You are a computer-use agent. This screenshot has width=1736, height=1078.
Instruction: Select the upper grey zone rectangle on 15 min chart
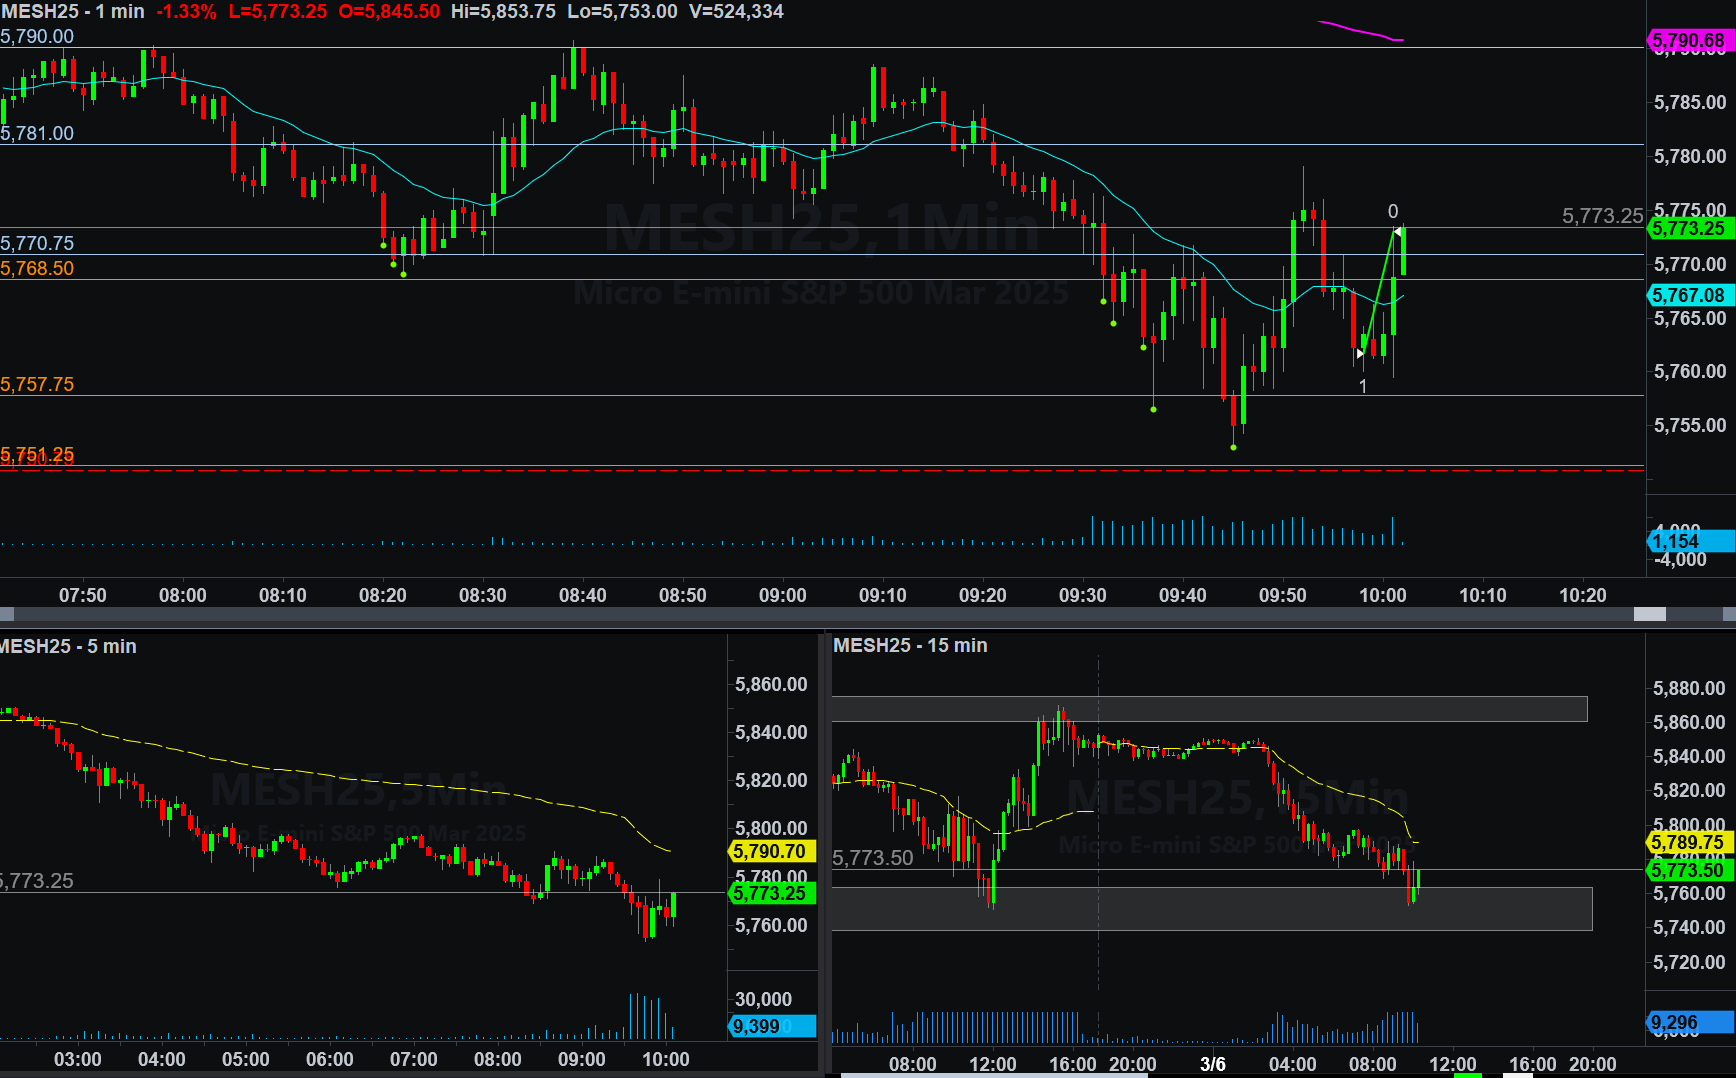tap(1210, 709)
